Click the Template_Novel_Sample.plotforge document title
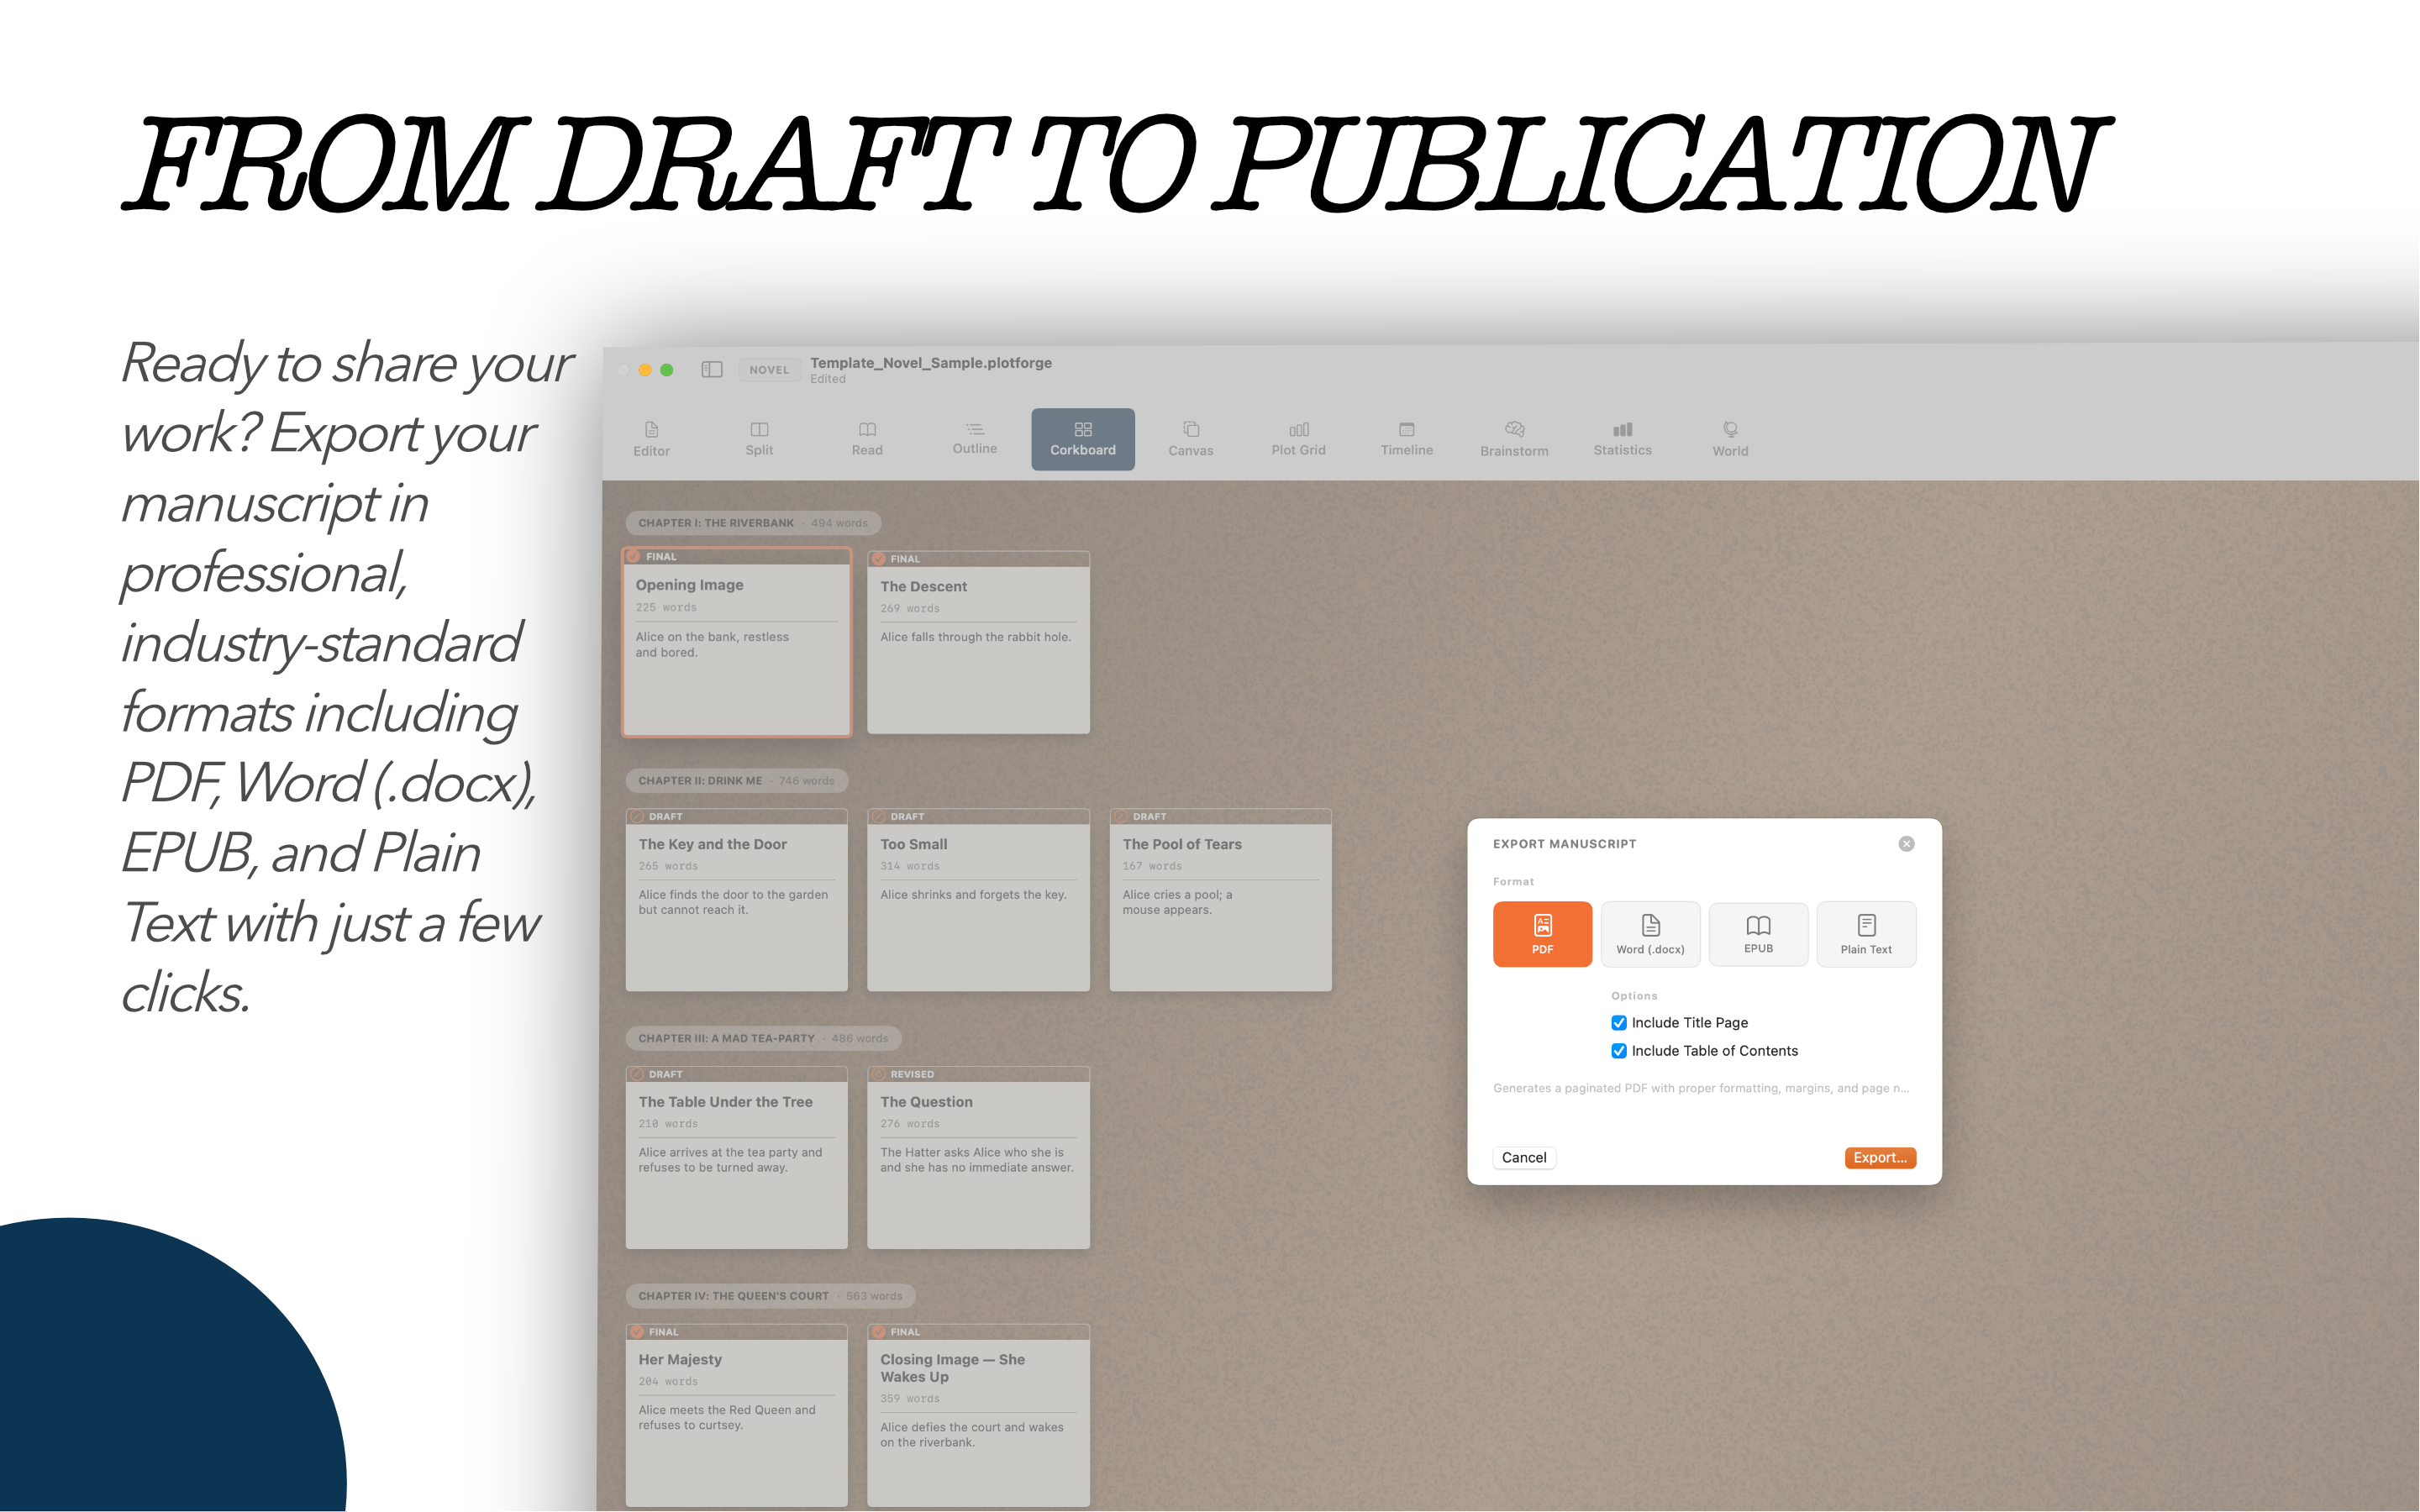 coord(931,363)
